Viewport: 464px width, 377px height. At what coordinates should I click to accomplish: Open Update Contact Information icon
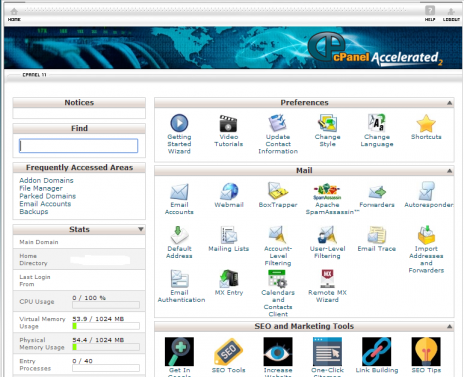278,123
